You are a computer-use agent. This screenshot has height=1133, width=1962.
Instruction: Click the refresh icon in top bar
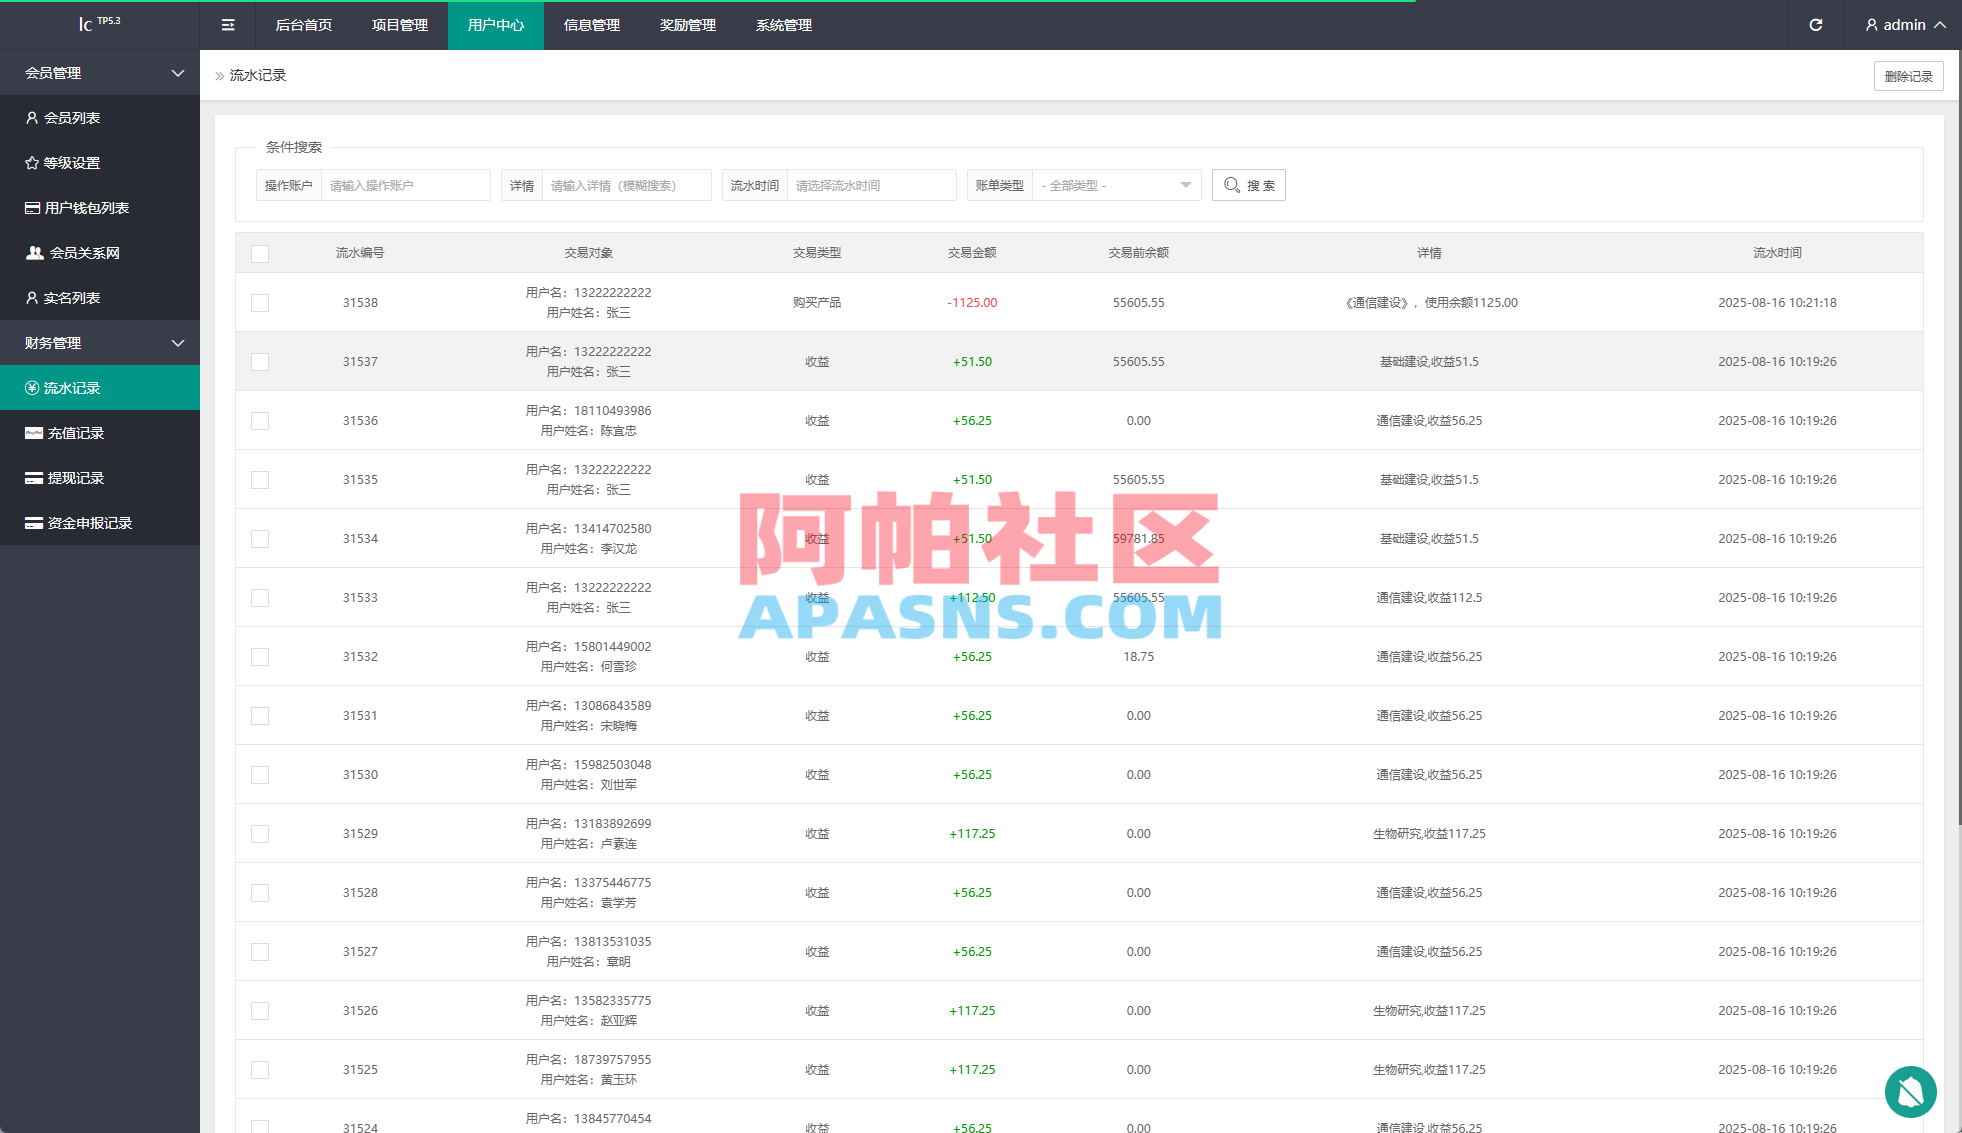pos(1815,25)
